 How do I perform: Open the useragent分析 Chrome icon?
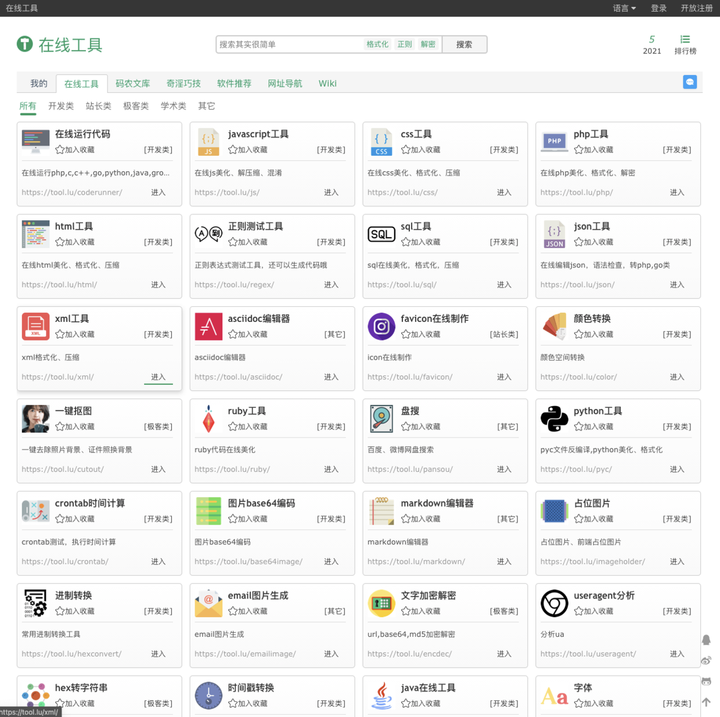(554, 603)
